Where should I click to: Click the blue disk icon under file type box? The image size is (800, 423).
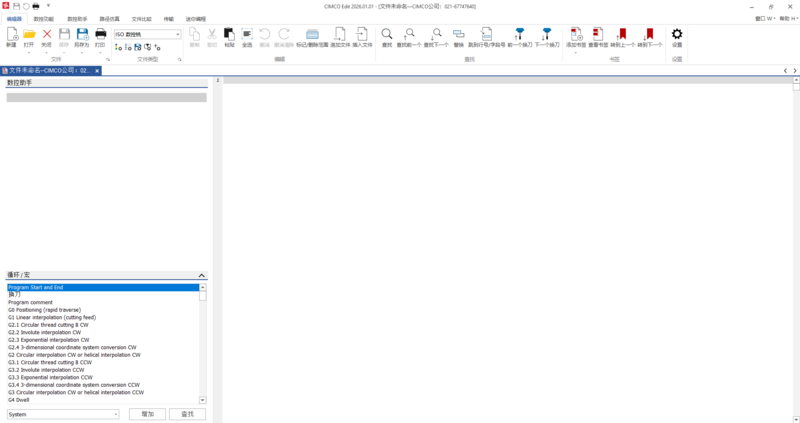click(138, 47)
